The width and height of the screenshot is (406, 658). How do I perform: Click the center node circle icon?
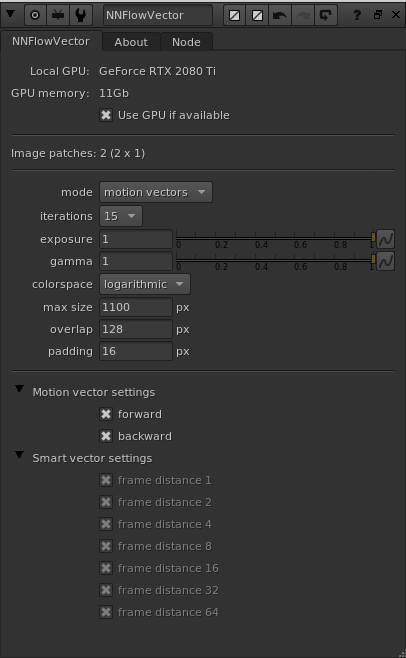[35, 15]
